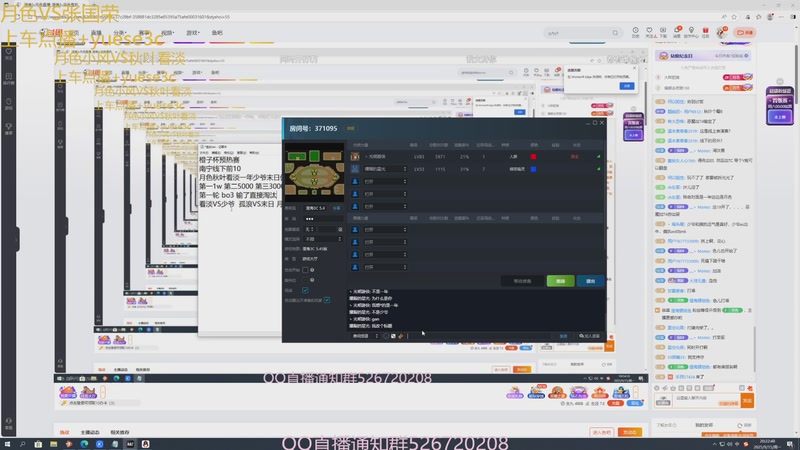Click the orange horn icon in the room chat bar
This screenshot has height=450, width=800.
pyautogui.click(x=401, y=336)
